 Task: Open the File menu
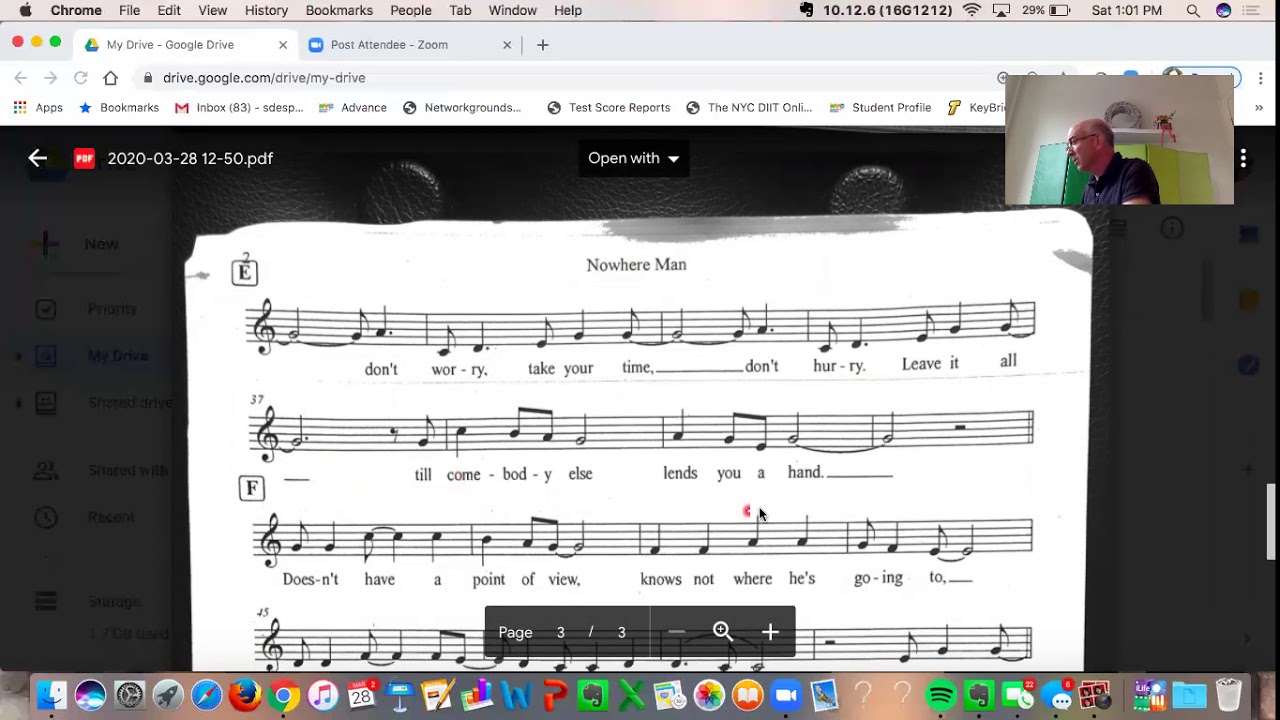click(x=129, y=10)
